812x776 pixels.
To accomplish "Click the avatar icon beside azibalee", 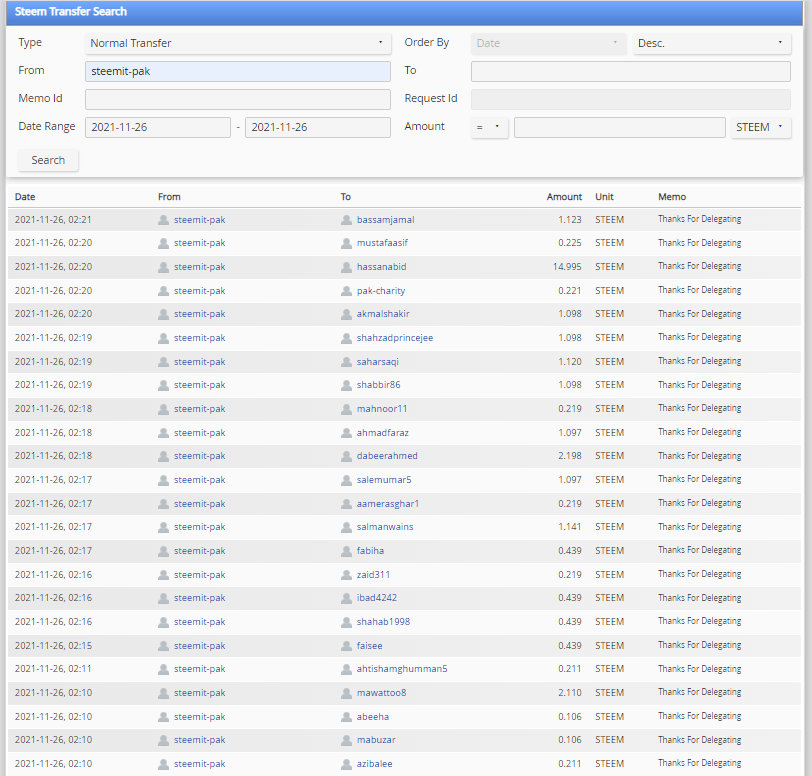I will 346,764.
